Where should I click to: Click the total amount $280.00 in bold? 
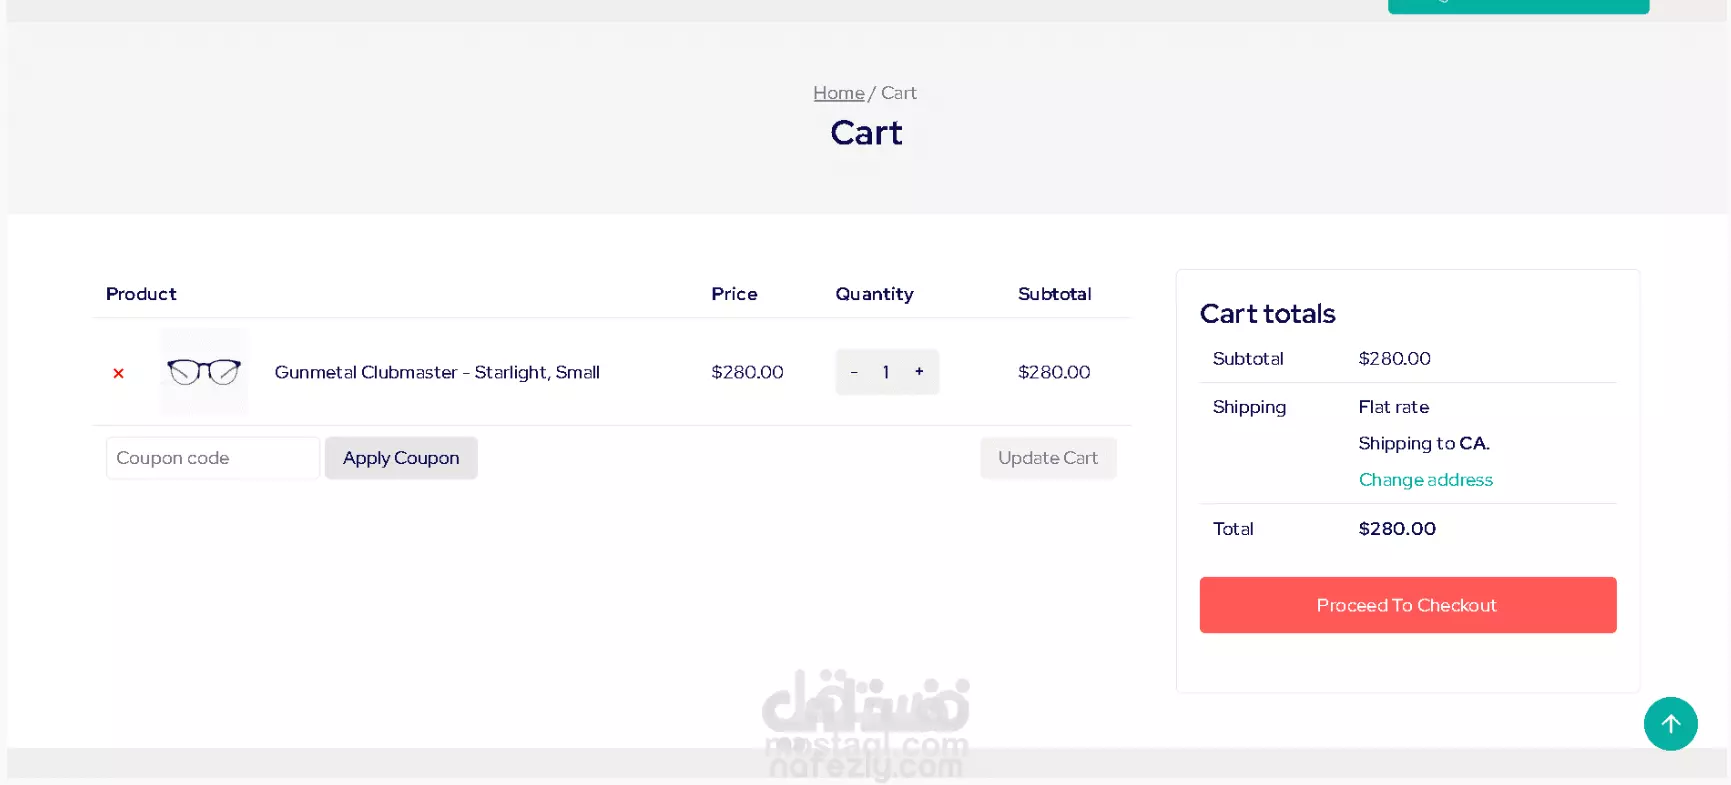pos(1397,529)
